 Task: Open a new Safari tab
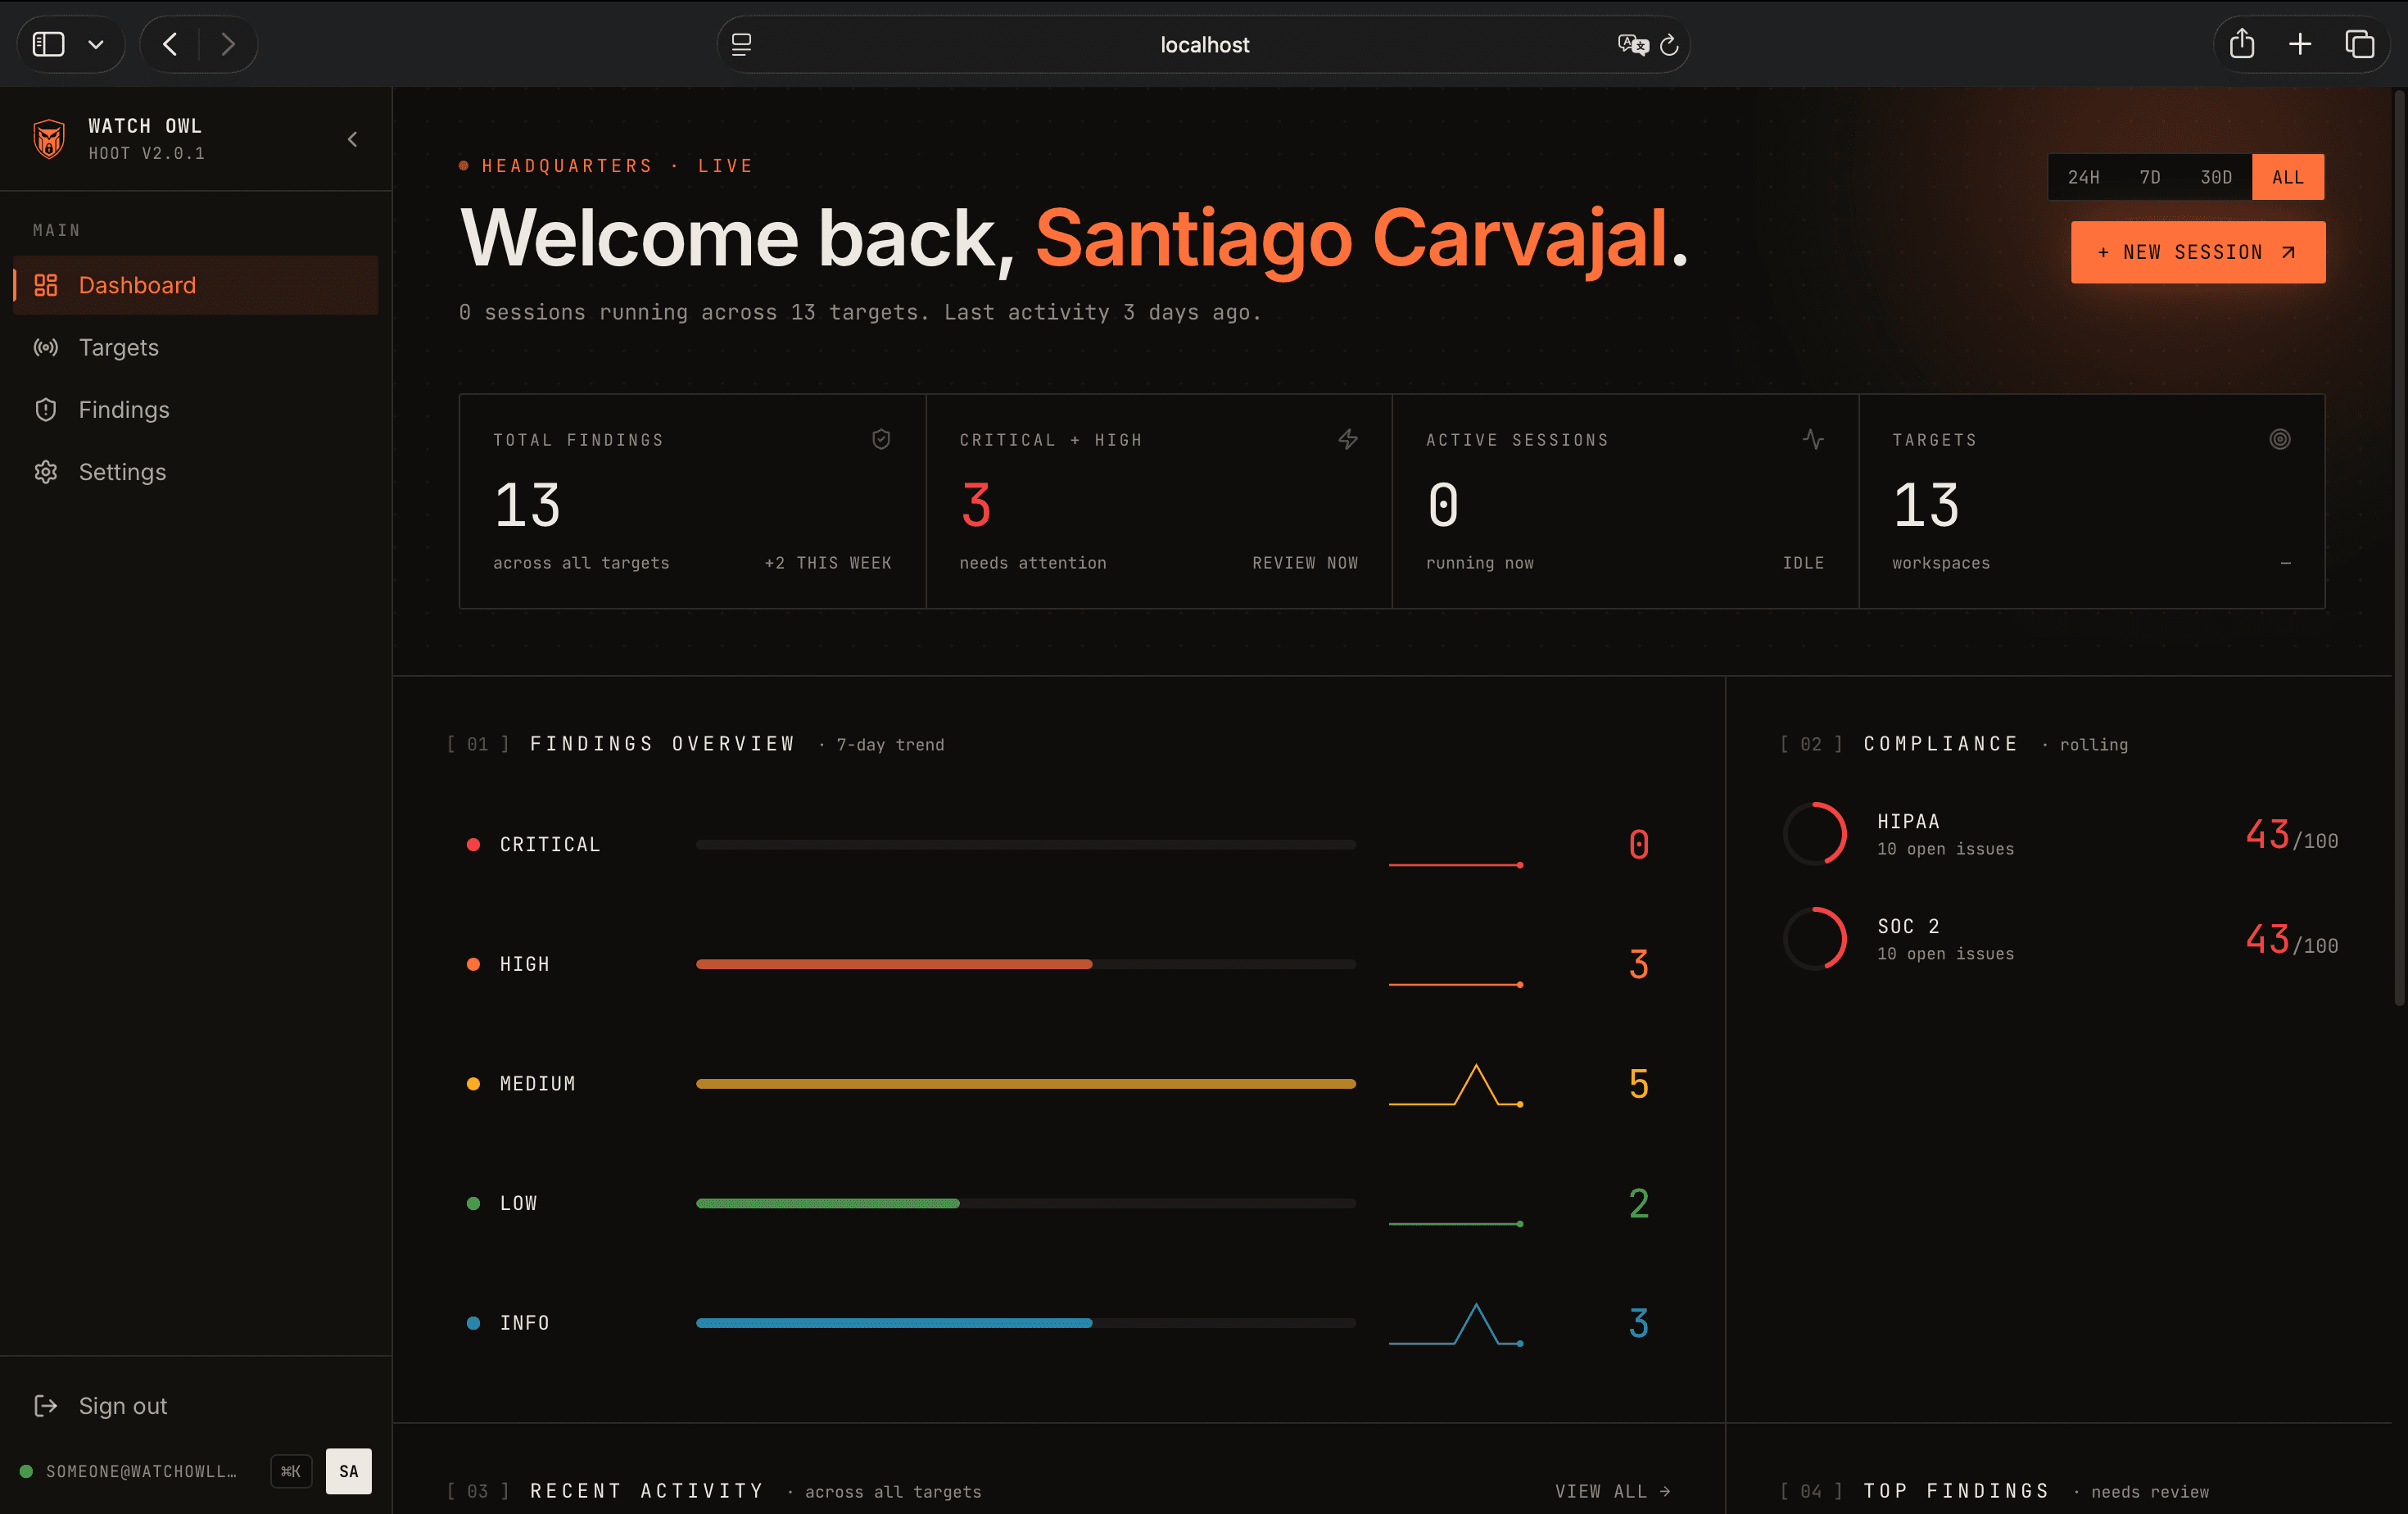point(2300,44)
